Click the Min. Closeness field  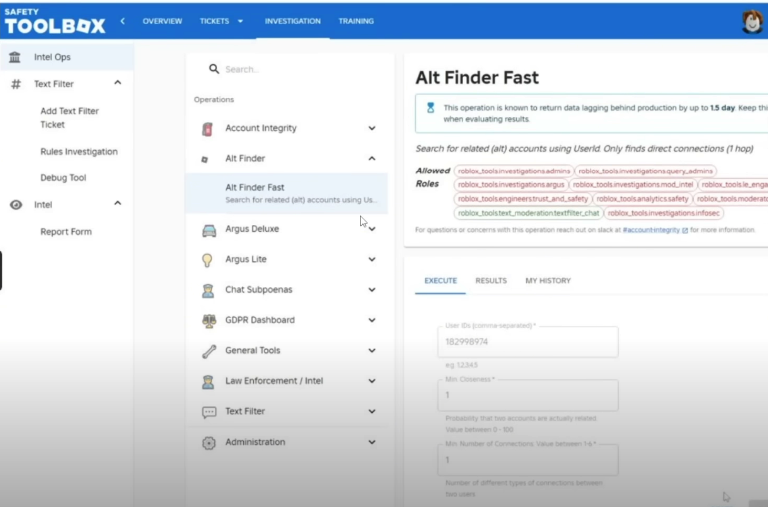tap(528, 395)
